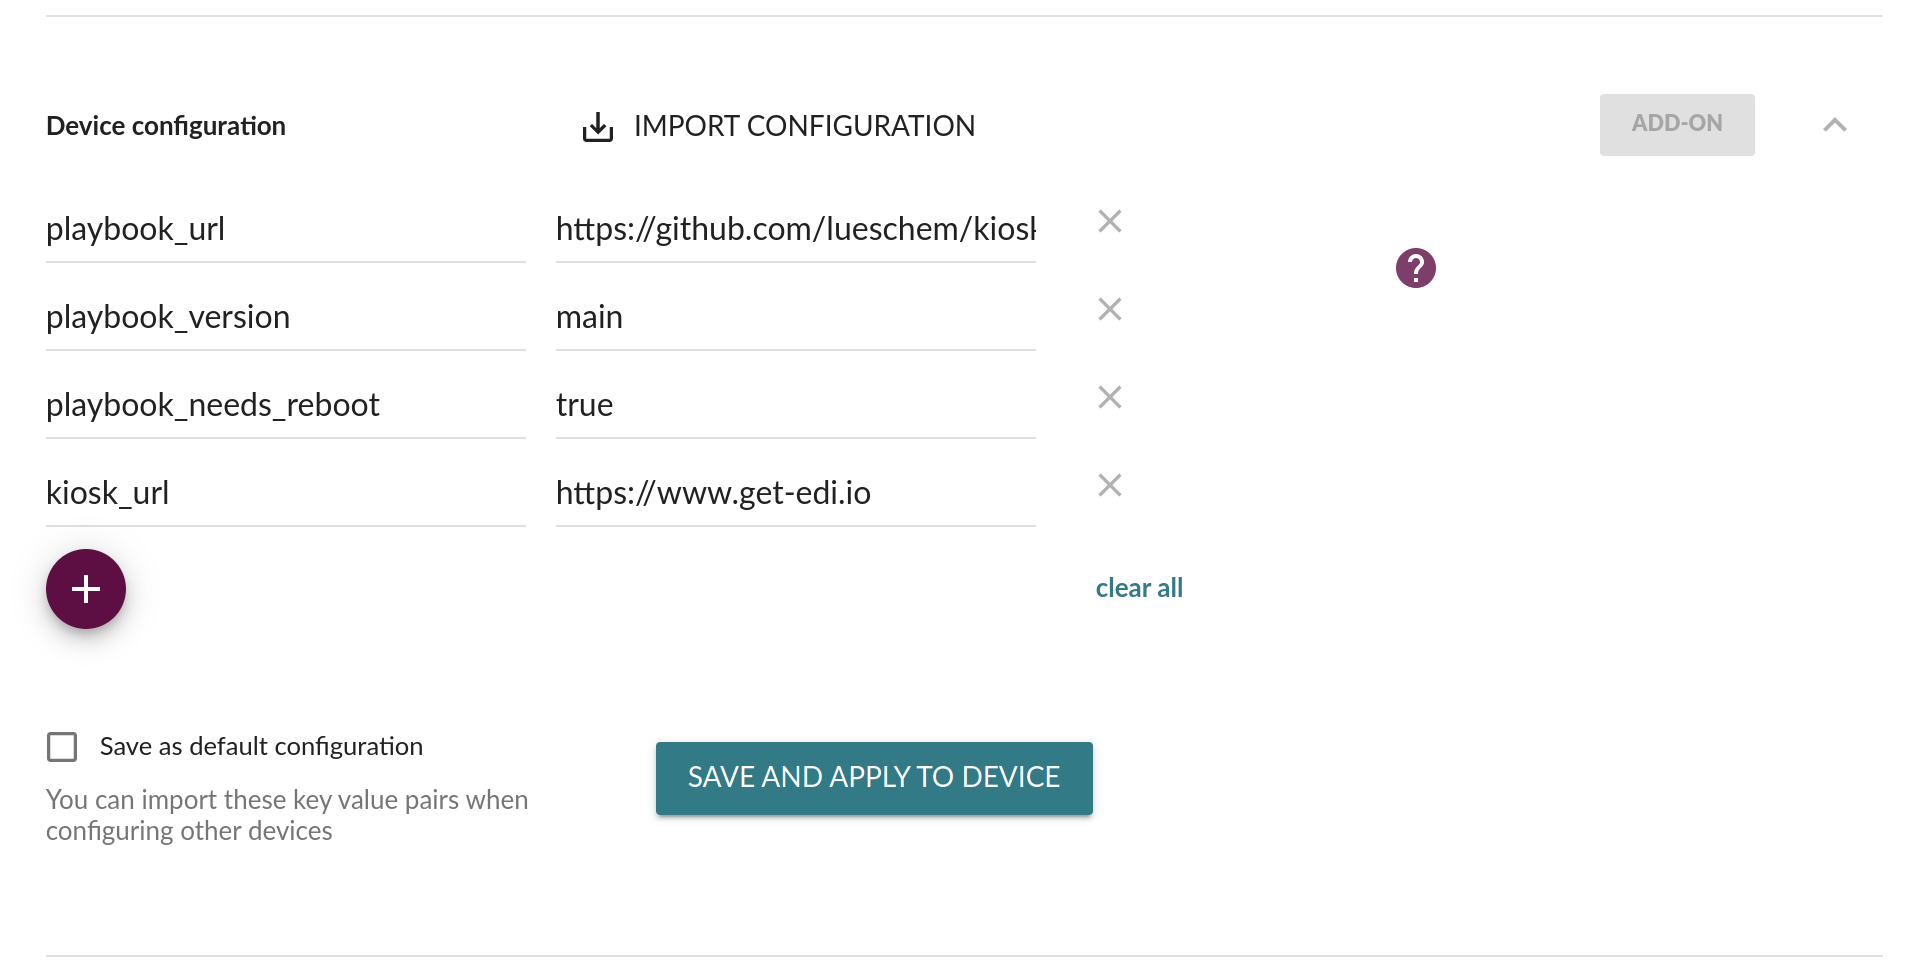This screenshot has height=969, width=1920.
Task: Click the clear all link
Action: pos(1139,588)
